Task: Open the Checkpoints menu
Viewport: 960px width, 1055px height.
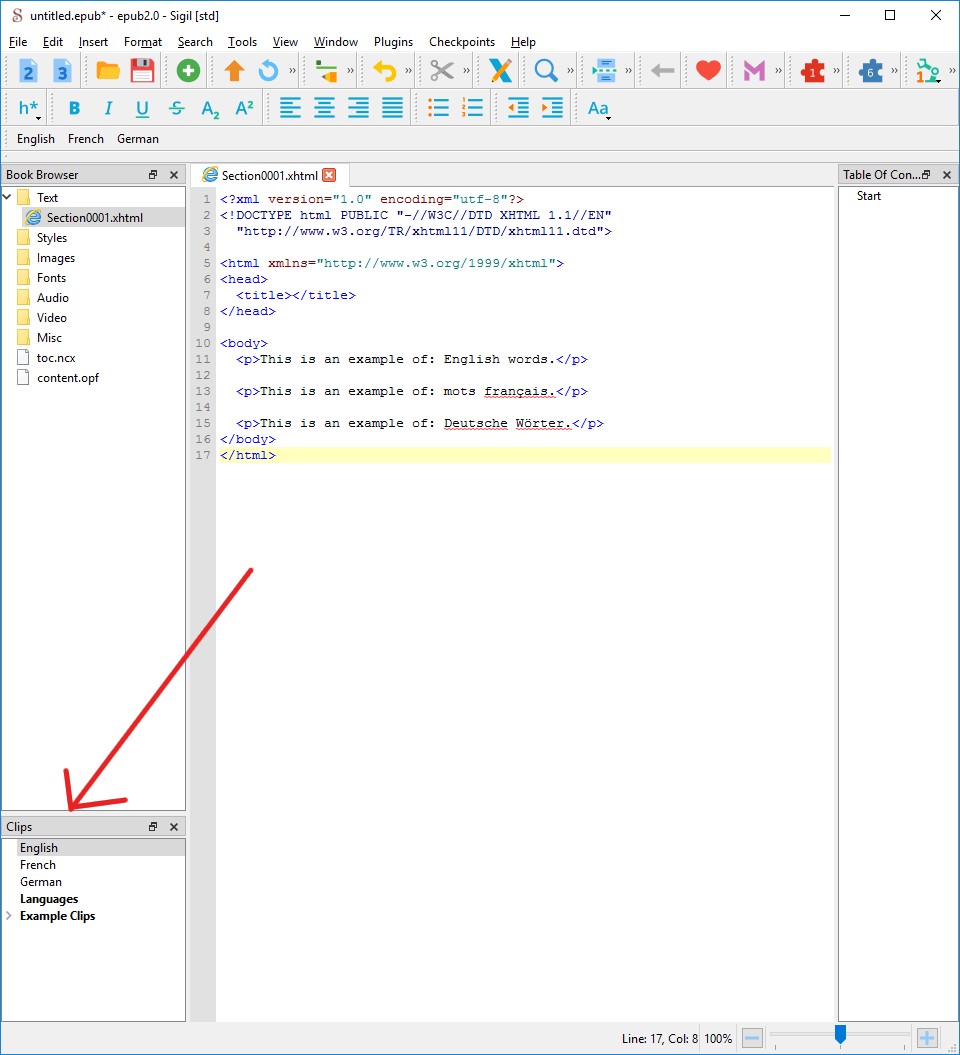Action: click(461, 42)
